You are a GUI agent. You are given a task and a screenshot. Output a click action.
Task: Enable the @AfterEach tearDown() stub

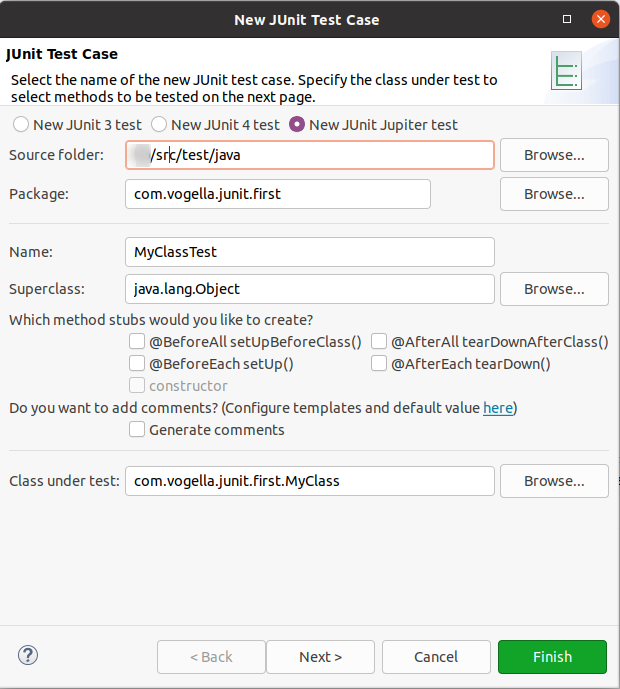[379, 364]
